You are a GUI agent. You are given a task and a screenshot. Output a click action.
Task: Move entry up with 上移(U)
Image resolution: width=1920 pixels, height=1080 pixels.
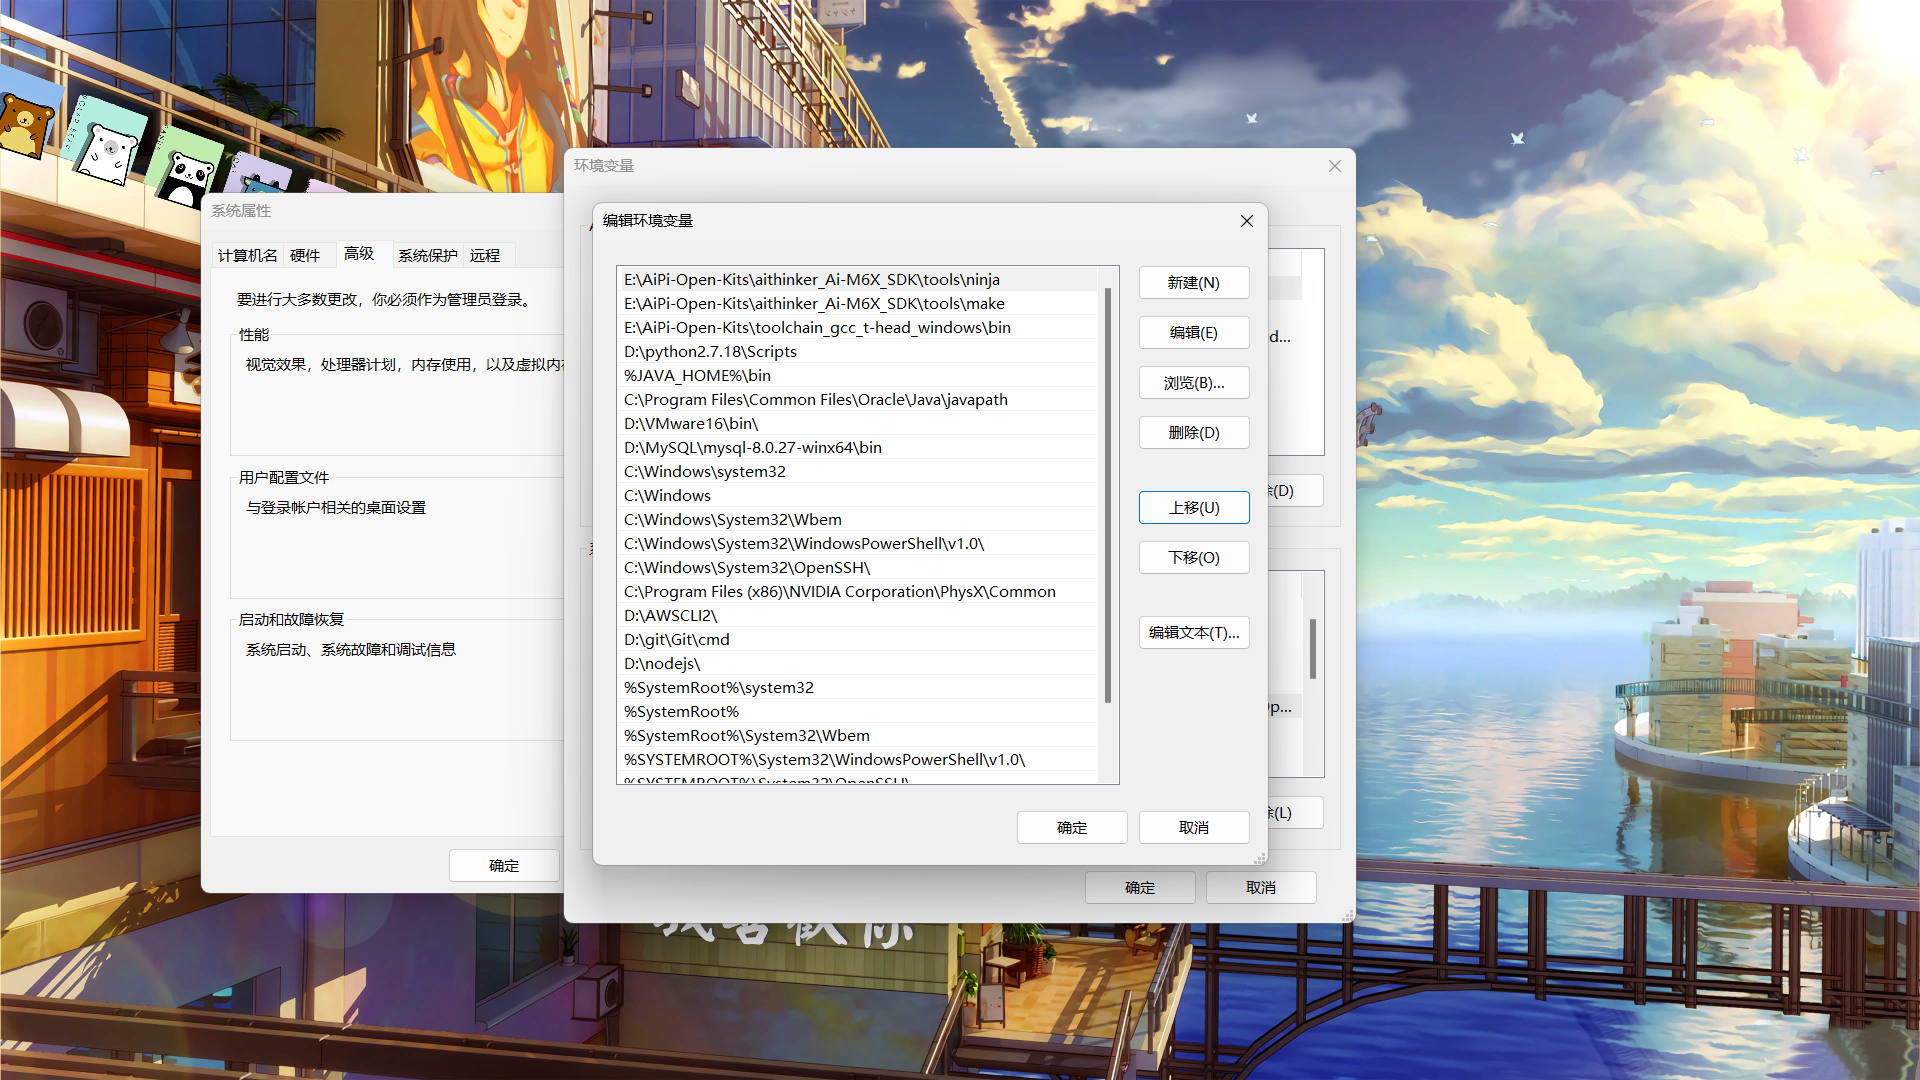pyautogui.click(x=1194, y=508)
